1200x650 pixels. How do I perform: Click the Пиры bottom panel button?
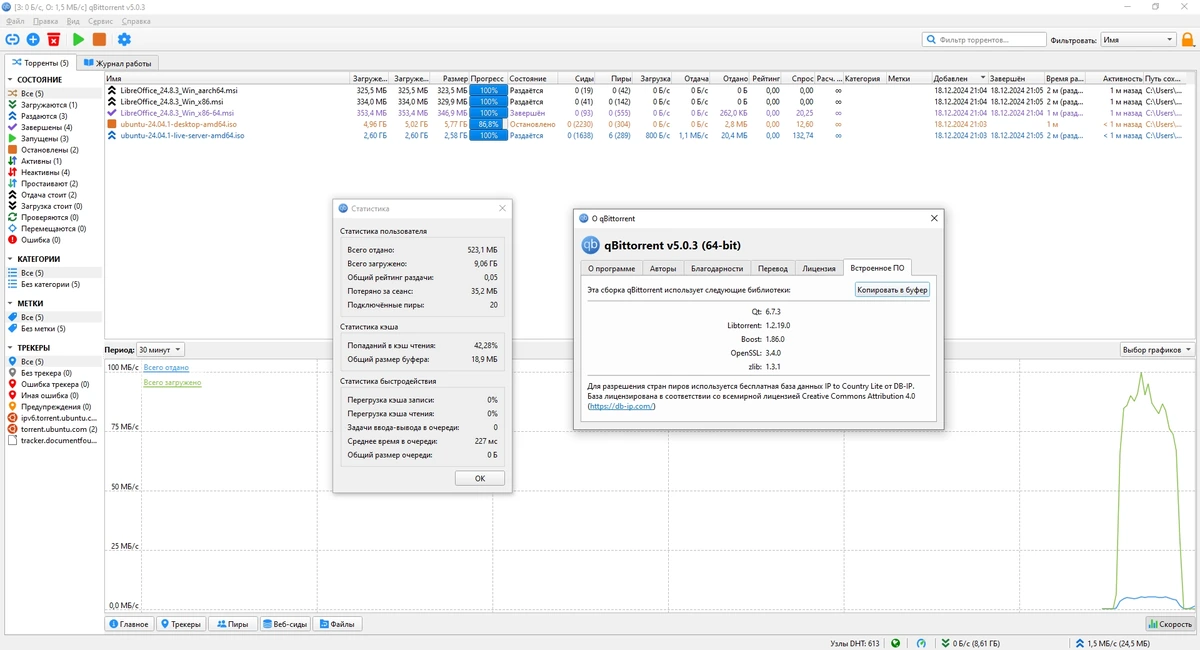pyautogui.click(x=233, y=624)
